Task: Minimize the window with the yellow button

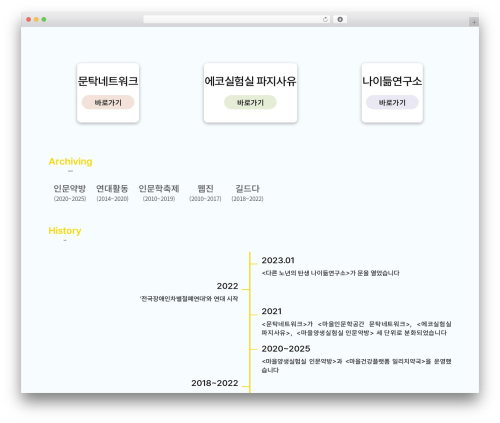Action: 36,20
